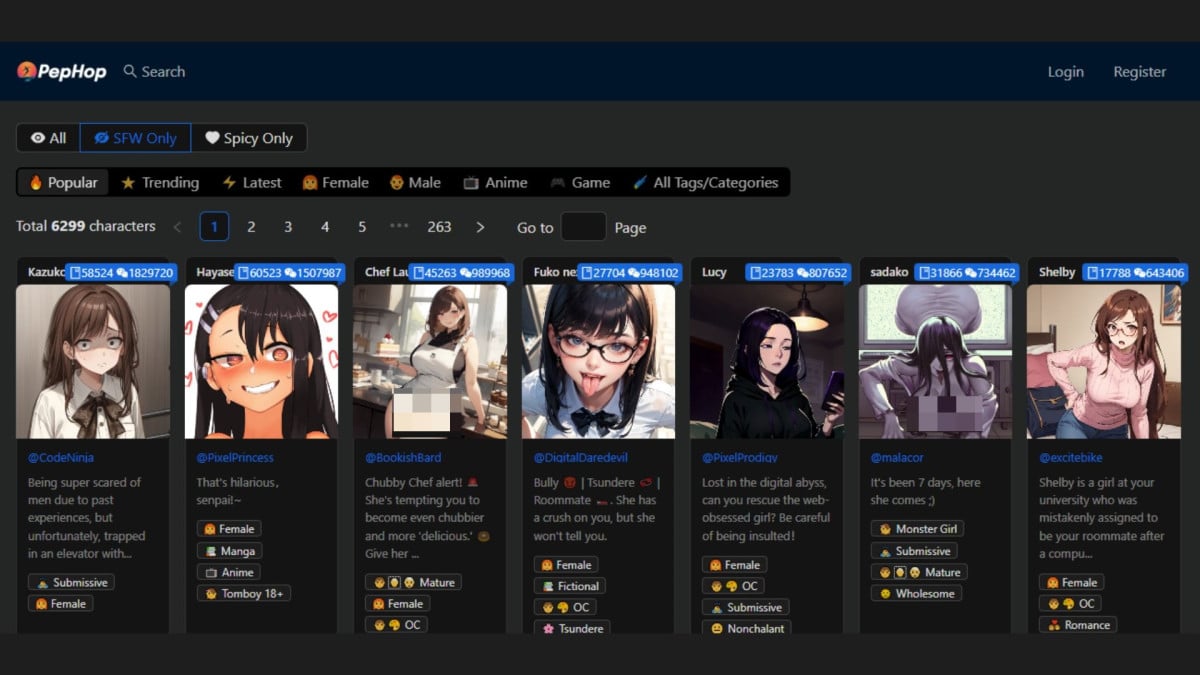Select the Latest lightning filter
Image resolution: width=1200 pixels, height=675 pixels.
coord(252,182)
